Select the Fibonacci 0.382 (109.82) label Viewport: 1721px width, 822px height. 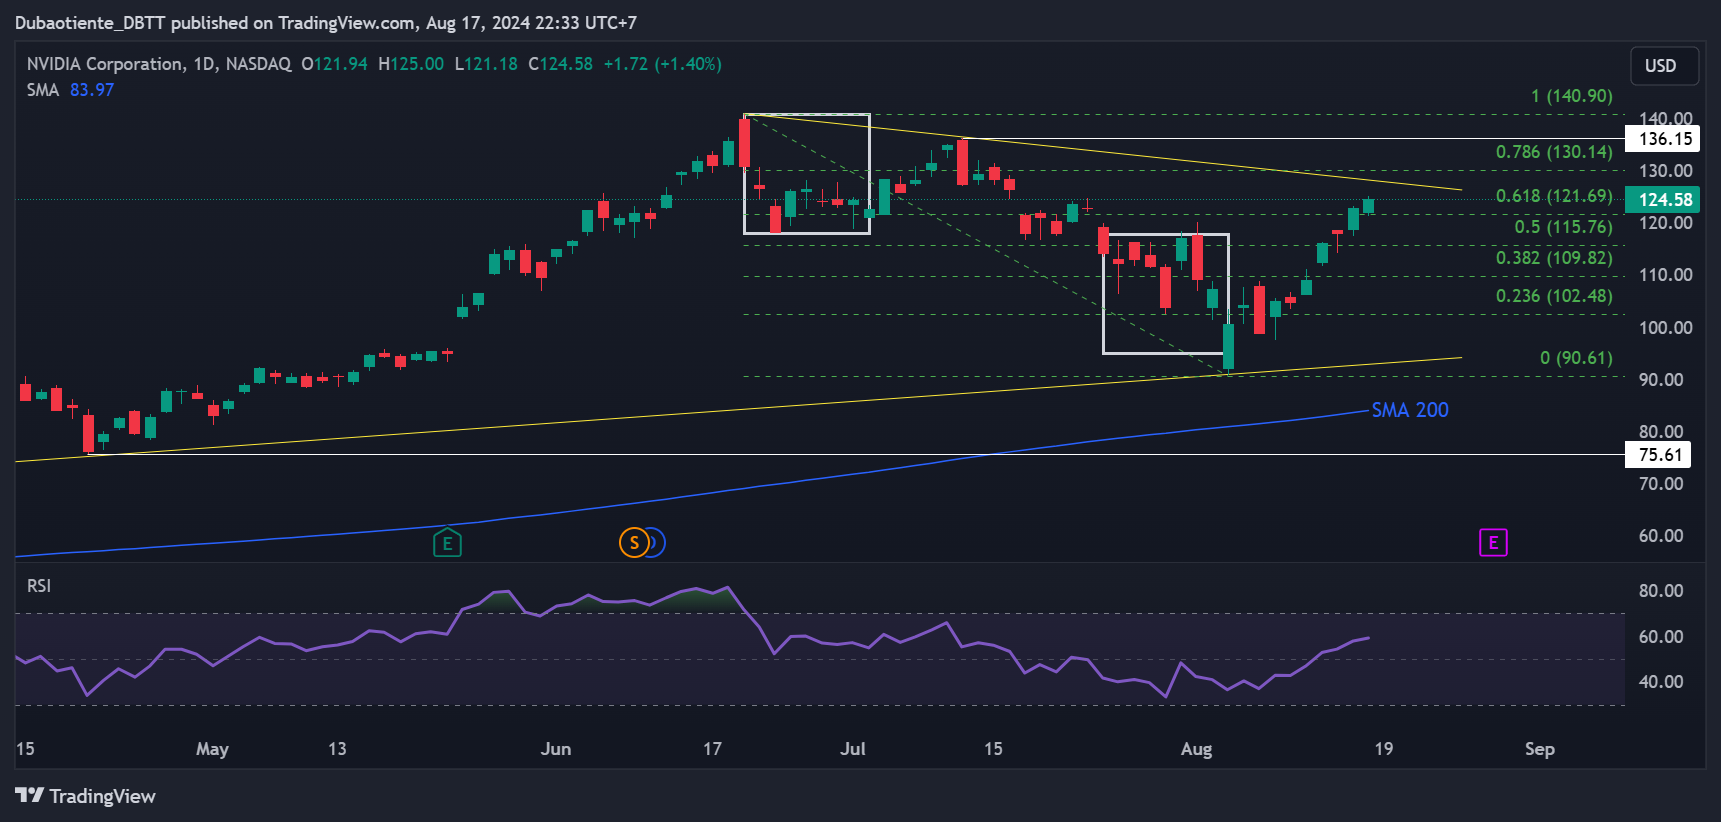[x=1554, y=258]
